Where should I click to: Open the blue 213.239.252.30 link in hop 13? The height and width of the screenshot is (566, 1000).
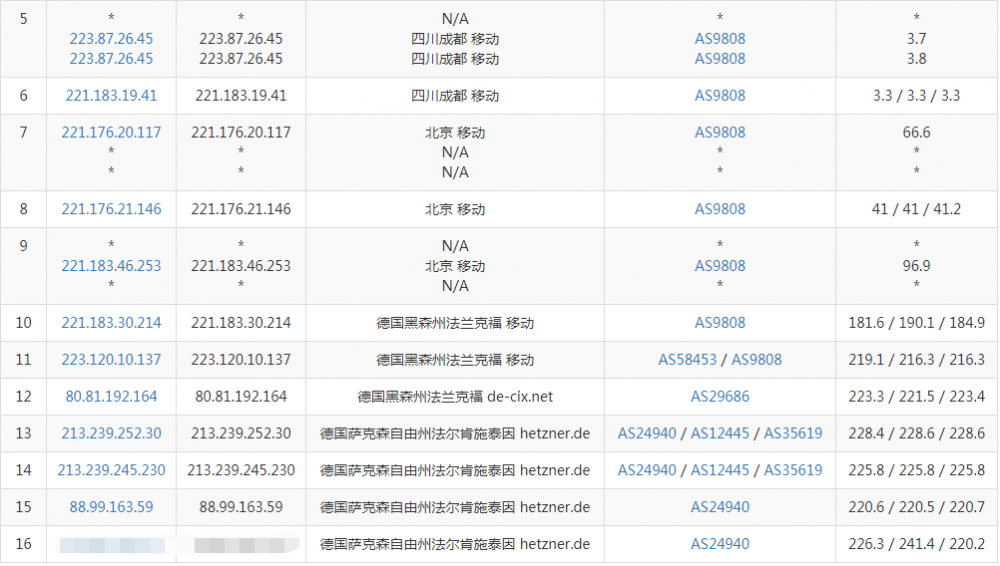click(111, 434)
